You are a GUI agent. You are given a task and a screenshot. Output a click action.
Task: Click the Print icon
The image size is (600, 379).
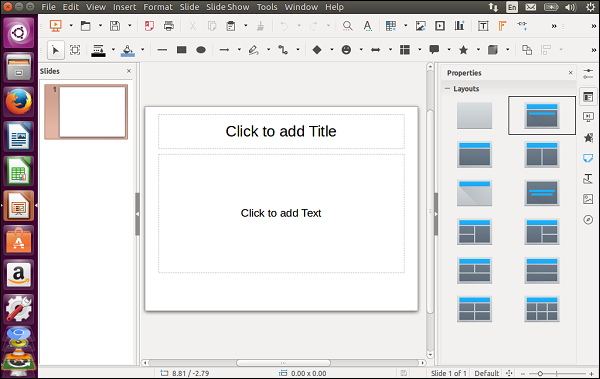169,26
